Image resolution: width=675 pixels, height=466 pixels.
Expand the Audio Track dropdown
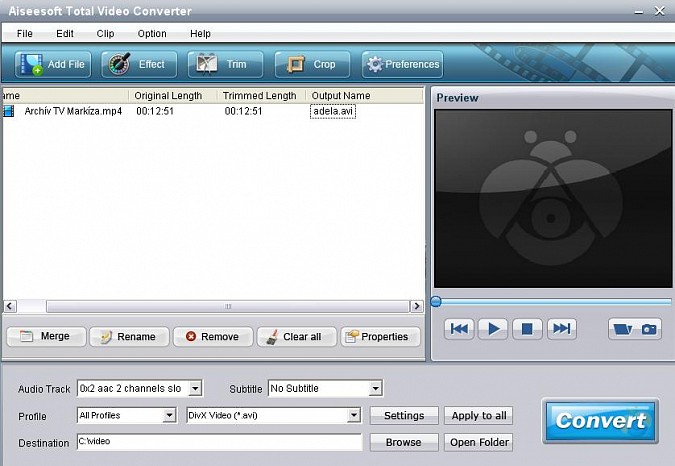[195, 389]
